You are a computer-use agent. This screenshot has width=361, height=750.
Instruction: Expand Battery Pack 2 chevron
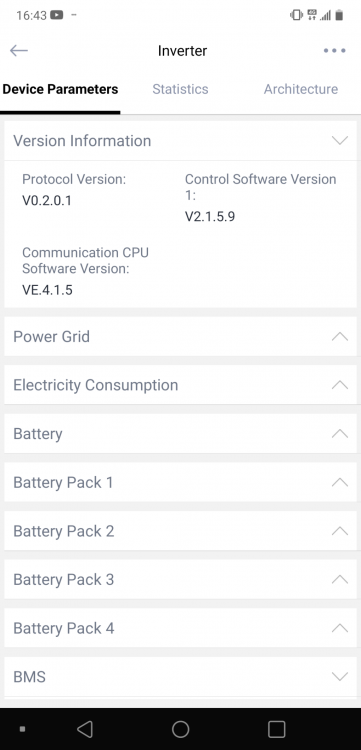[340, 531]
